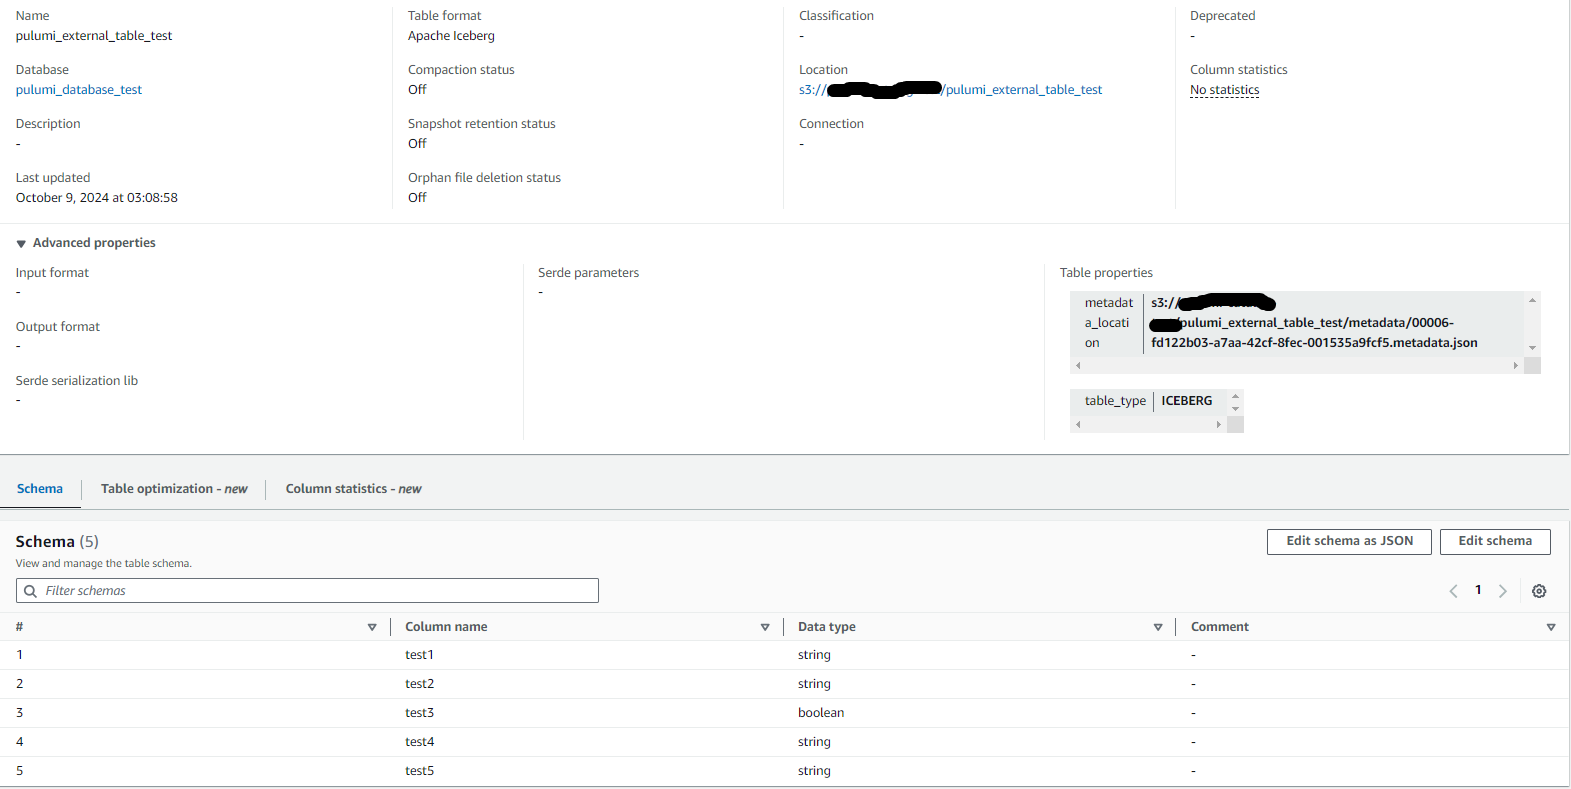This screenshot has height=789, width=1571.
Task: Select the page 1 indicator
Action: [x=1478, y=590]
